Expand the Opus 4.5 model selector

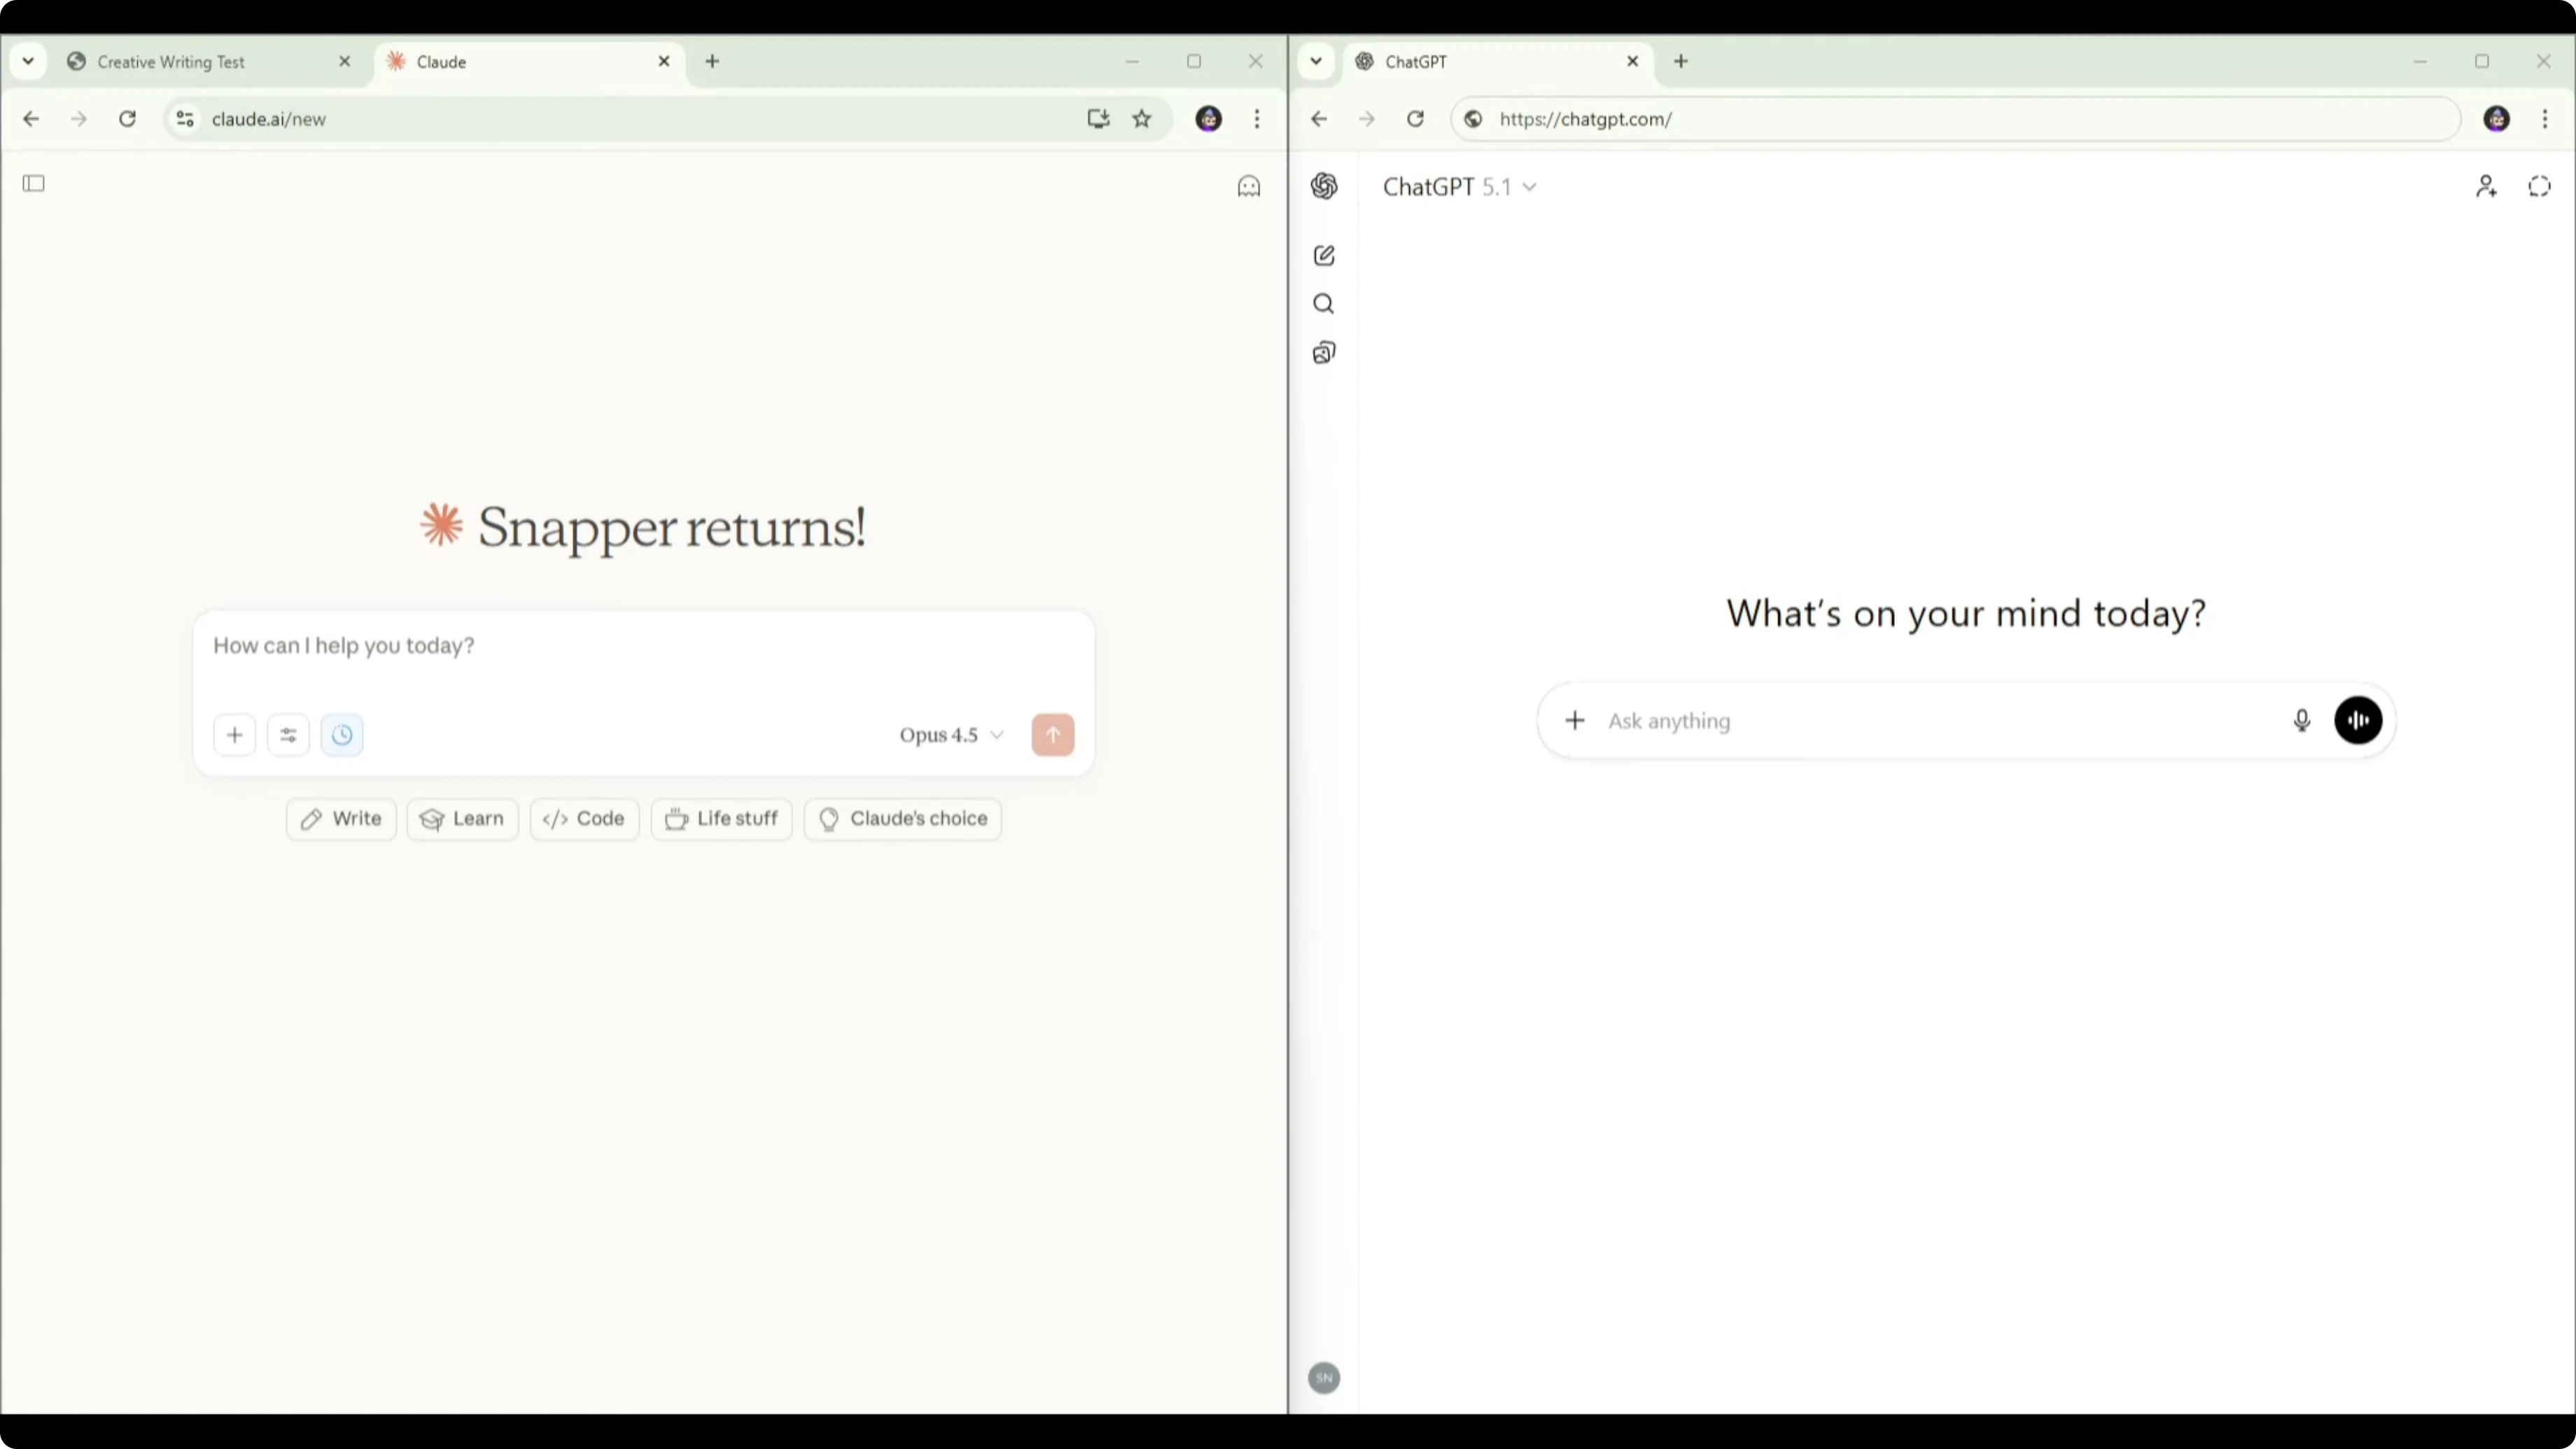coord(950,735)
